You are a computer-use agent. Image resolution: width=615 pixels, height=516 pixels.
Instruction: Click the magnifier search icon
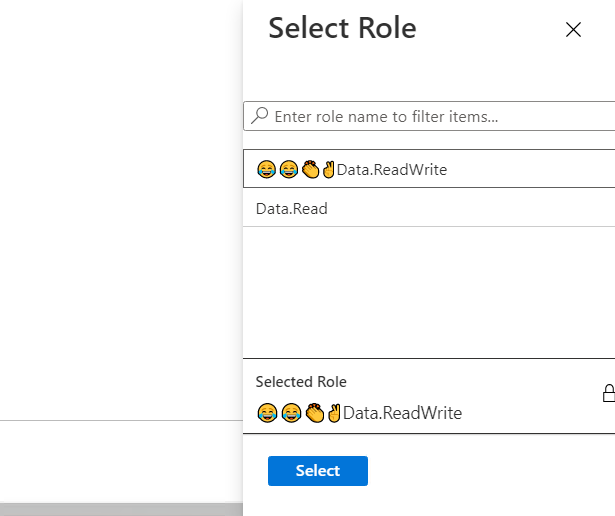[260, 116]
